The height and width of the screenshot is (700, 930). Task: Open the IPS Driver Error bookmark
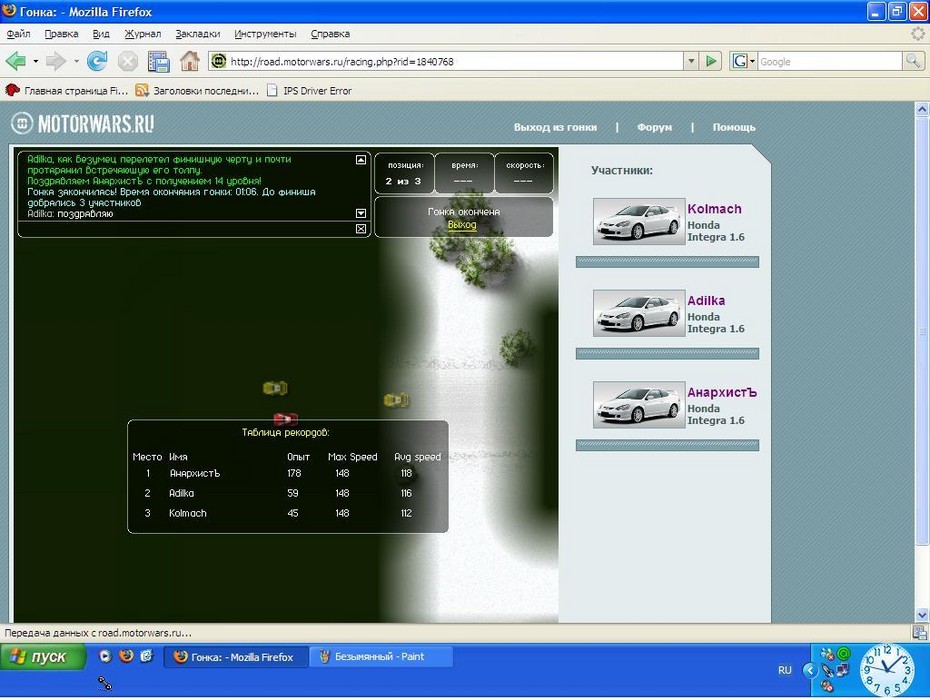[309, 91]
